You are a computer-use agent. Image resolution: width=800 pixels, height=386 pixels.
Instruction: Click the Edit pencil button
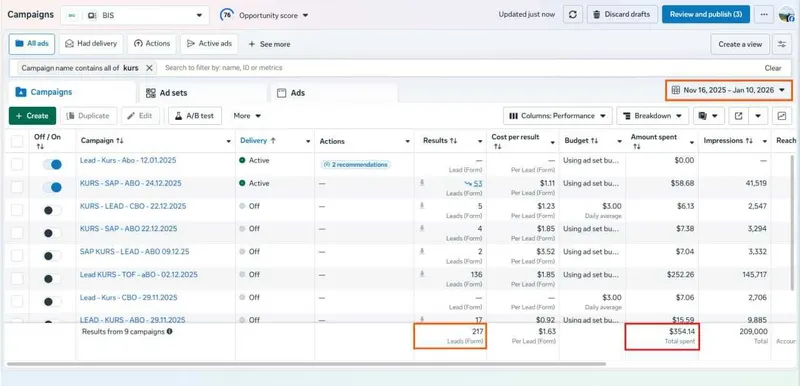click(140, 116)
